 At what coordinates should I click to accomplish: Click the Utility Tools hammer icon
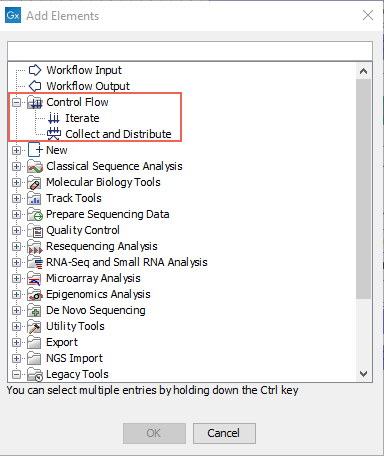[x=34, y=326]
